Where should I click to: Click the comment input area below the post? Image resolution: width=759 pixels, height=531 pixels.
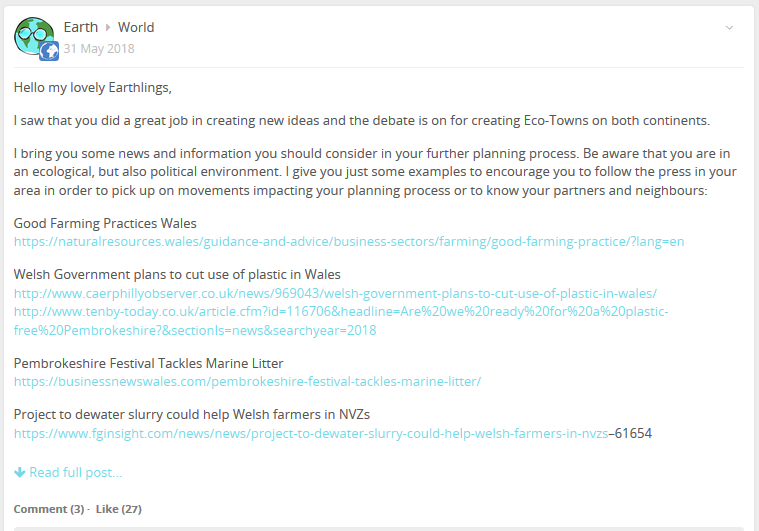tap(379, 529)
